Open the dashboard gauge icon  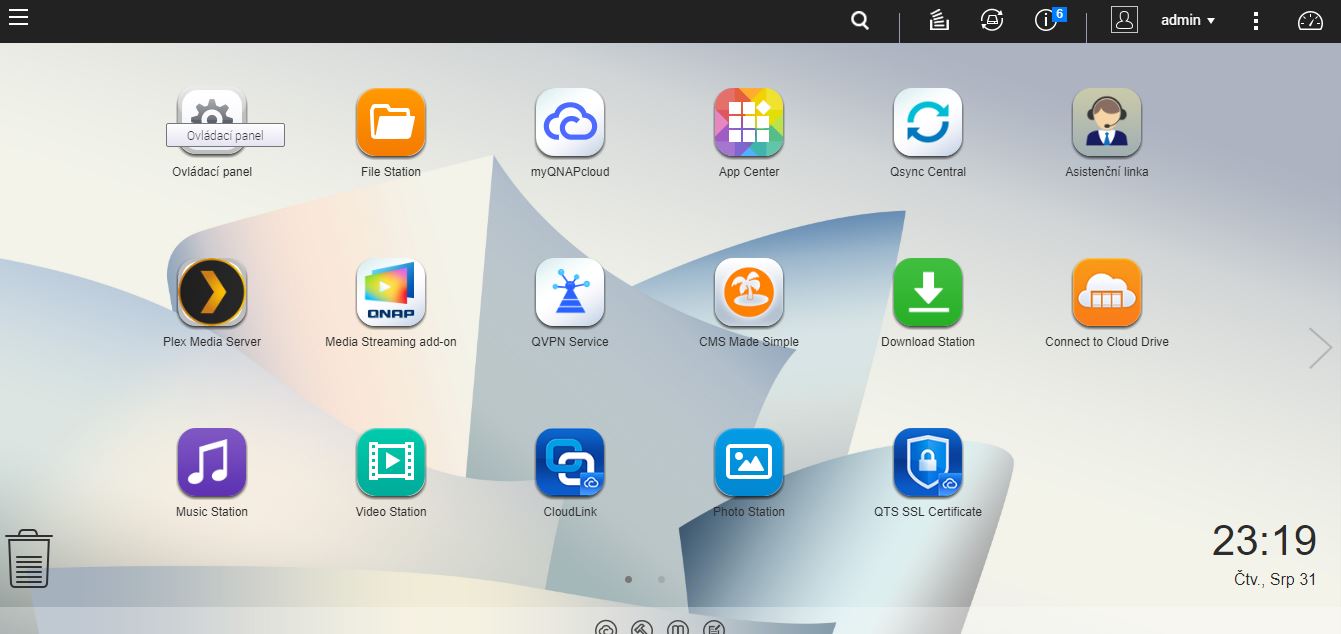(1310, 21)
